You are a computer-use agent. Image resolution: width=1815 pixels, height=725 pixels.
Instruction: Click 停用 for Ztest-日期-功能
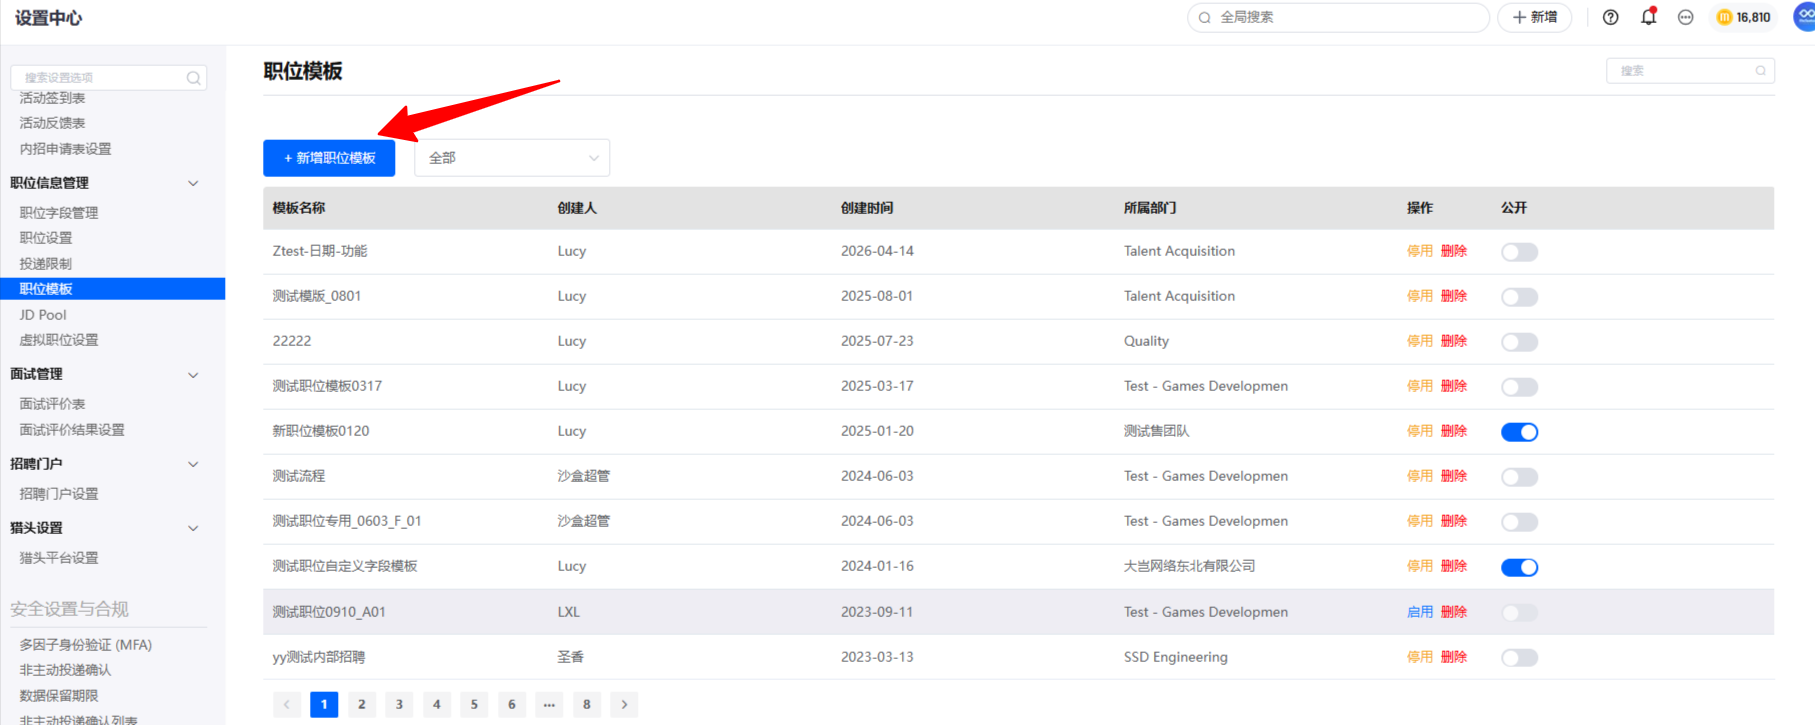point(1420,251)
